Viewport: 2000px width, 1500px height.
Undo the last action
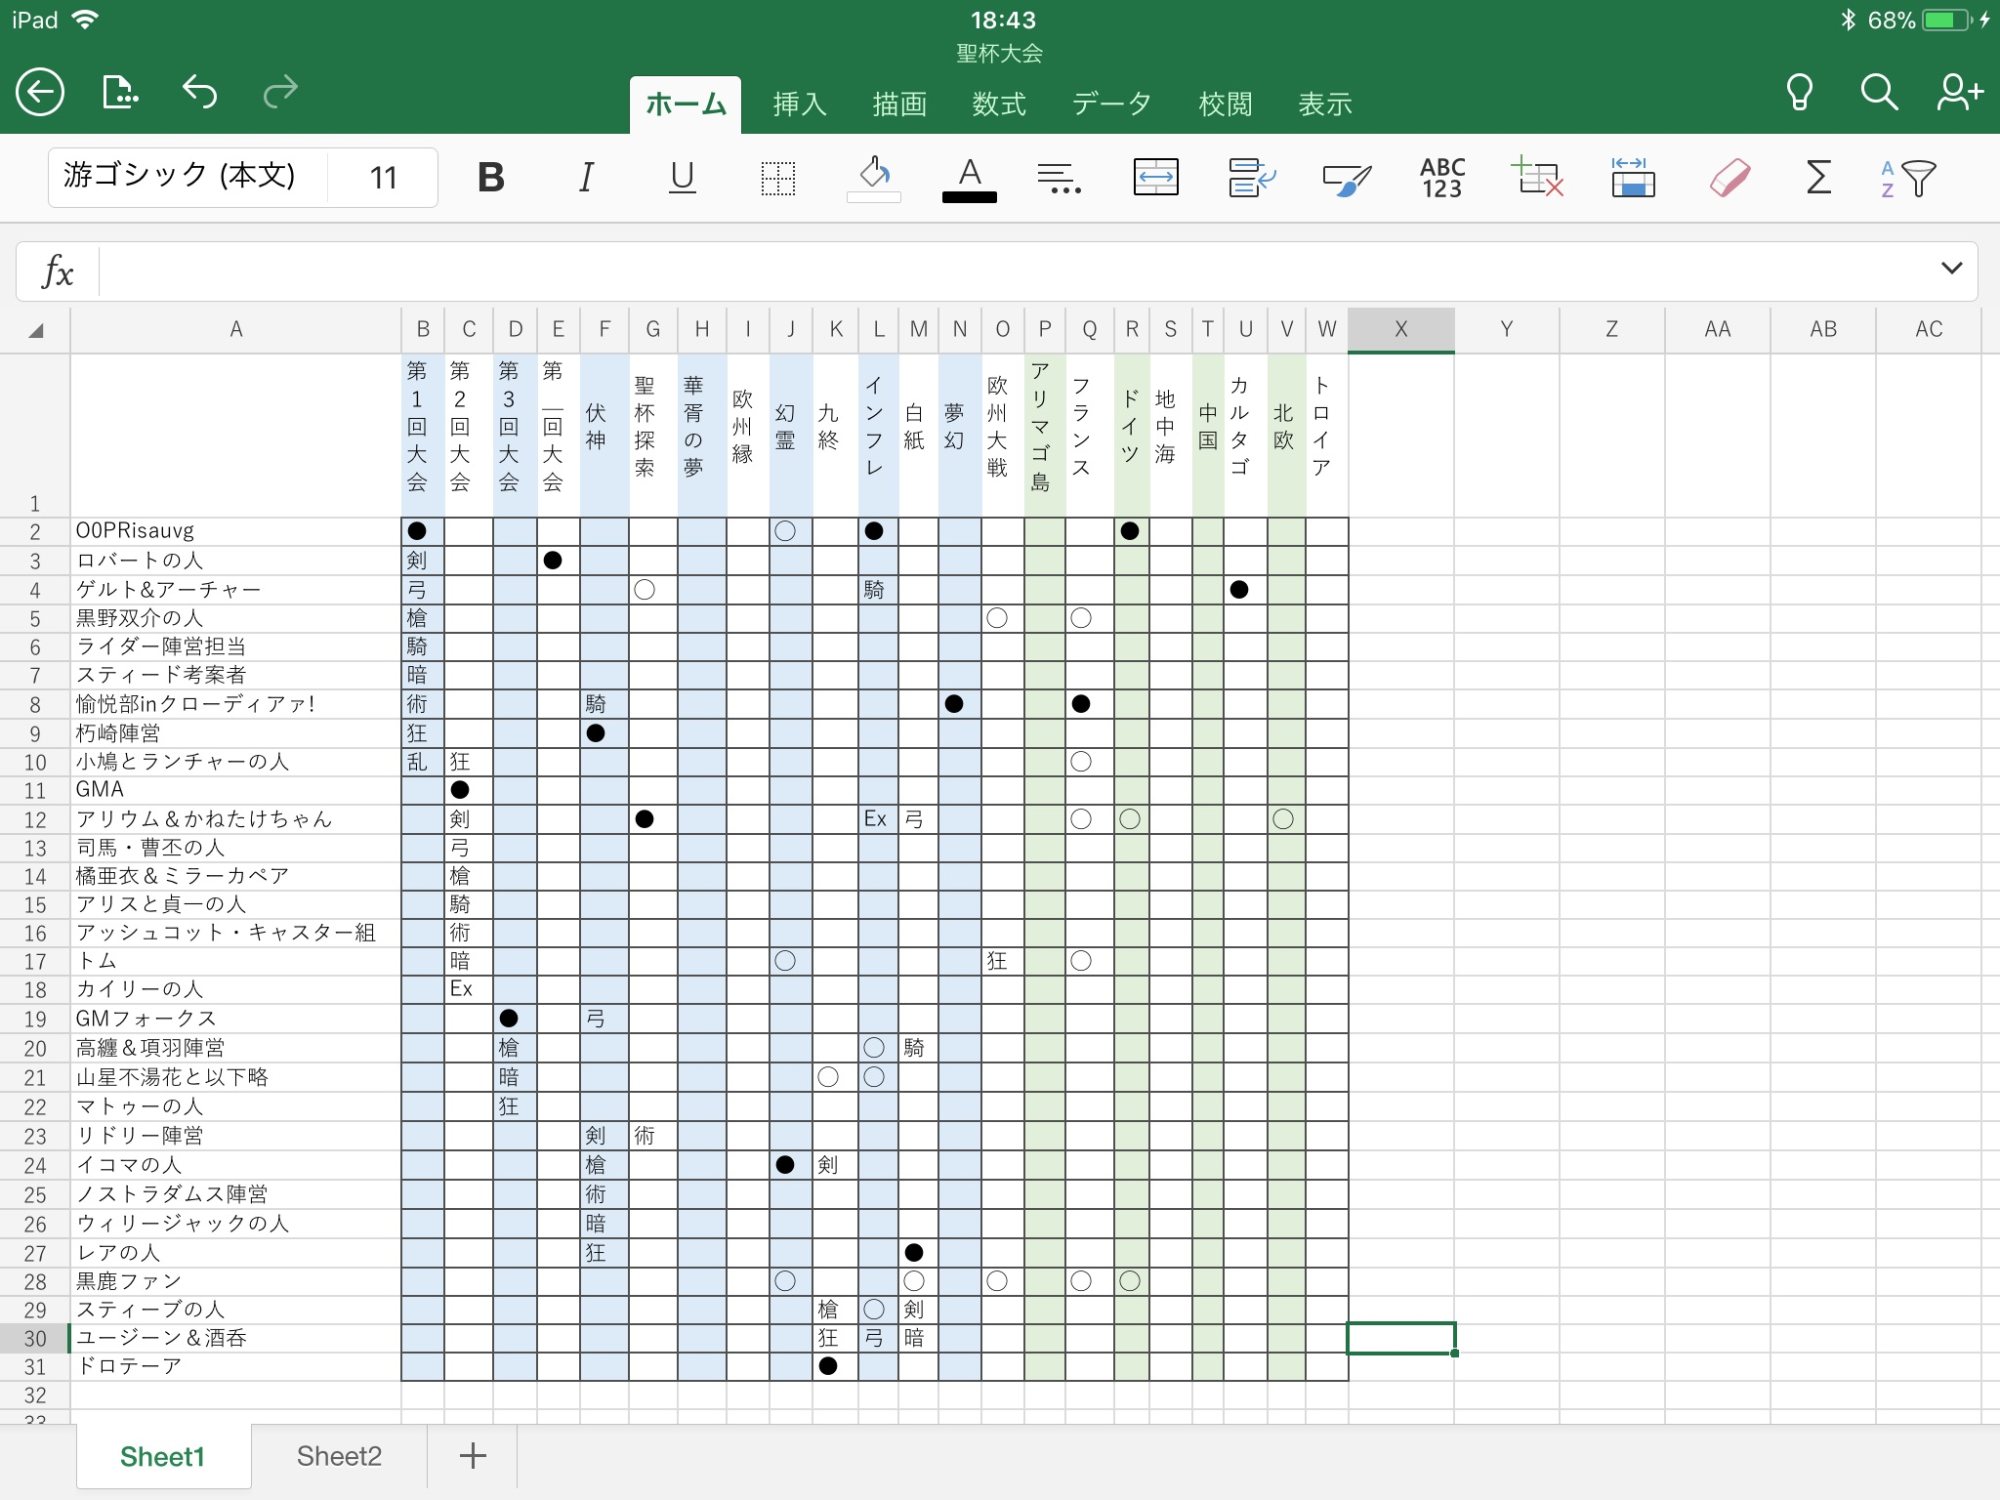coord(200,93)
